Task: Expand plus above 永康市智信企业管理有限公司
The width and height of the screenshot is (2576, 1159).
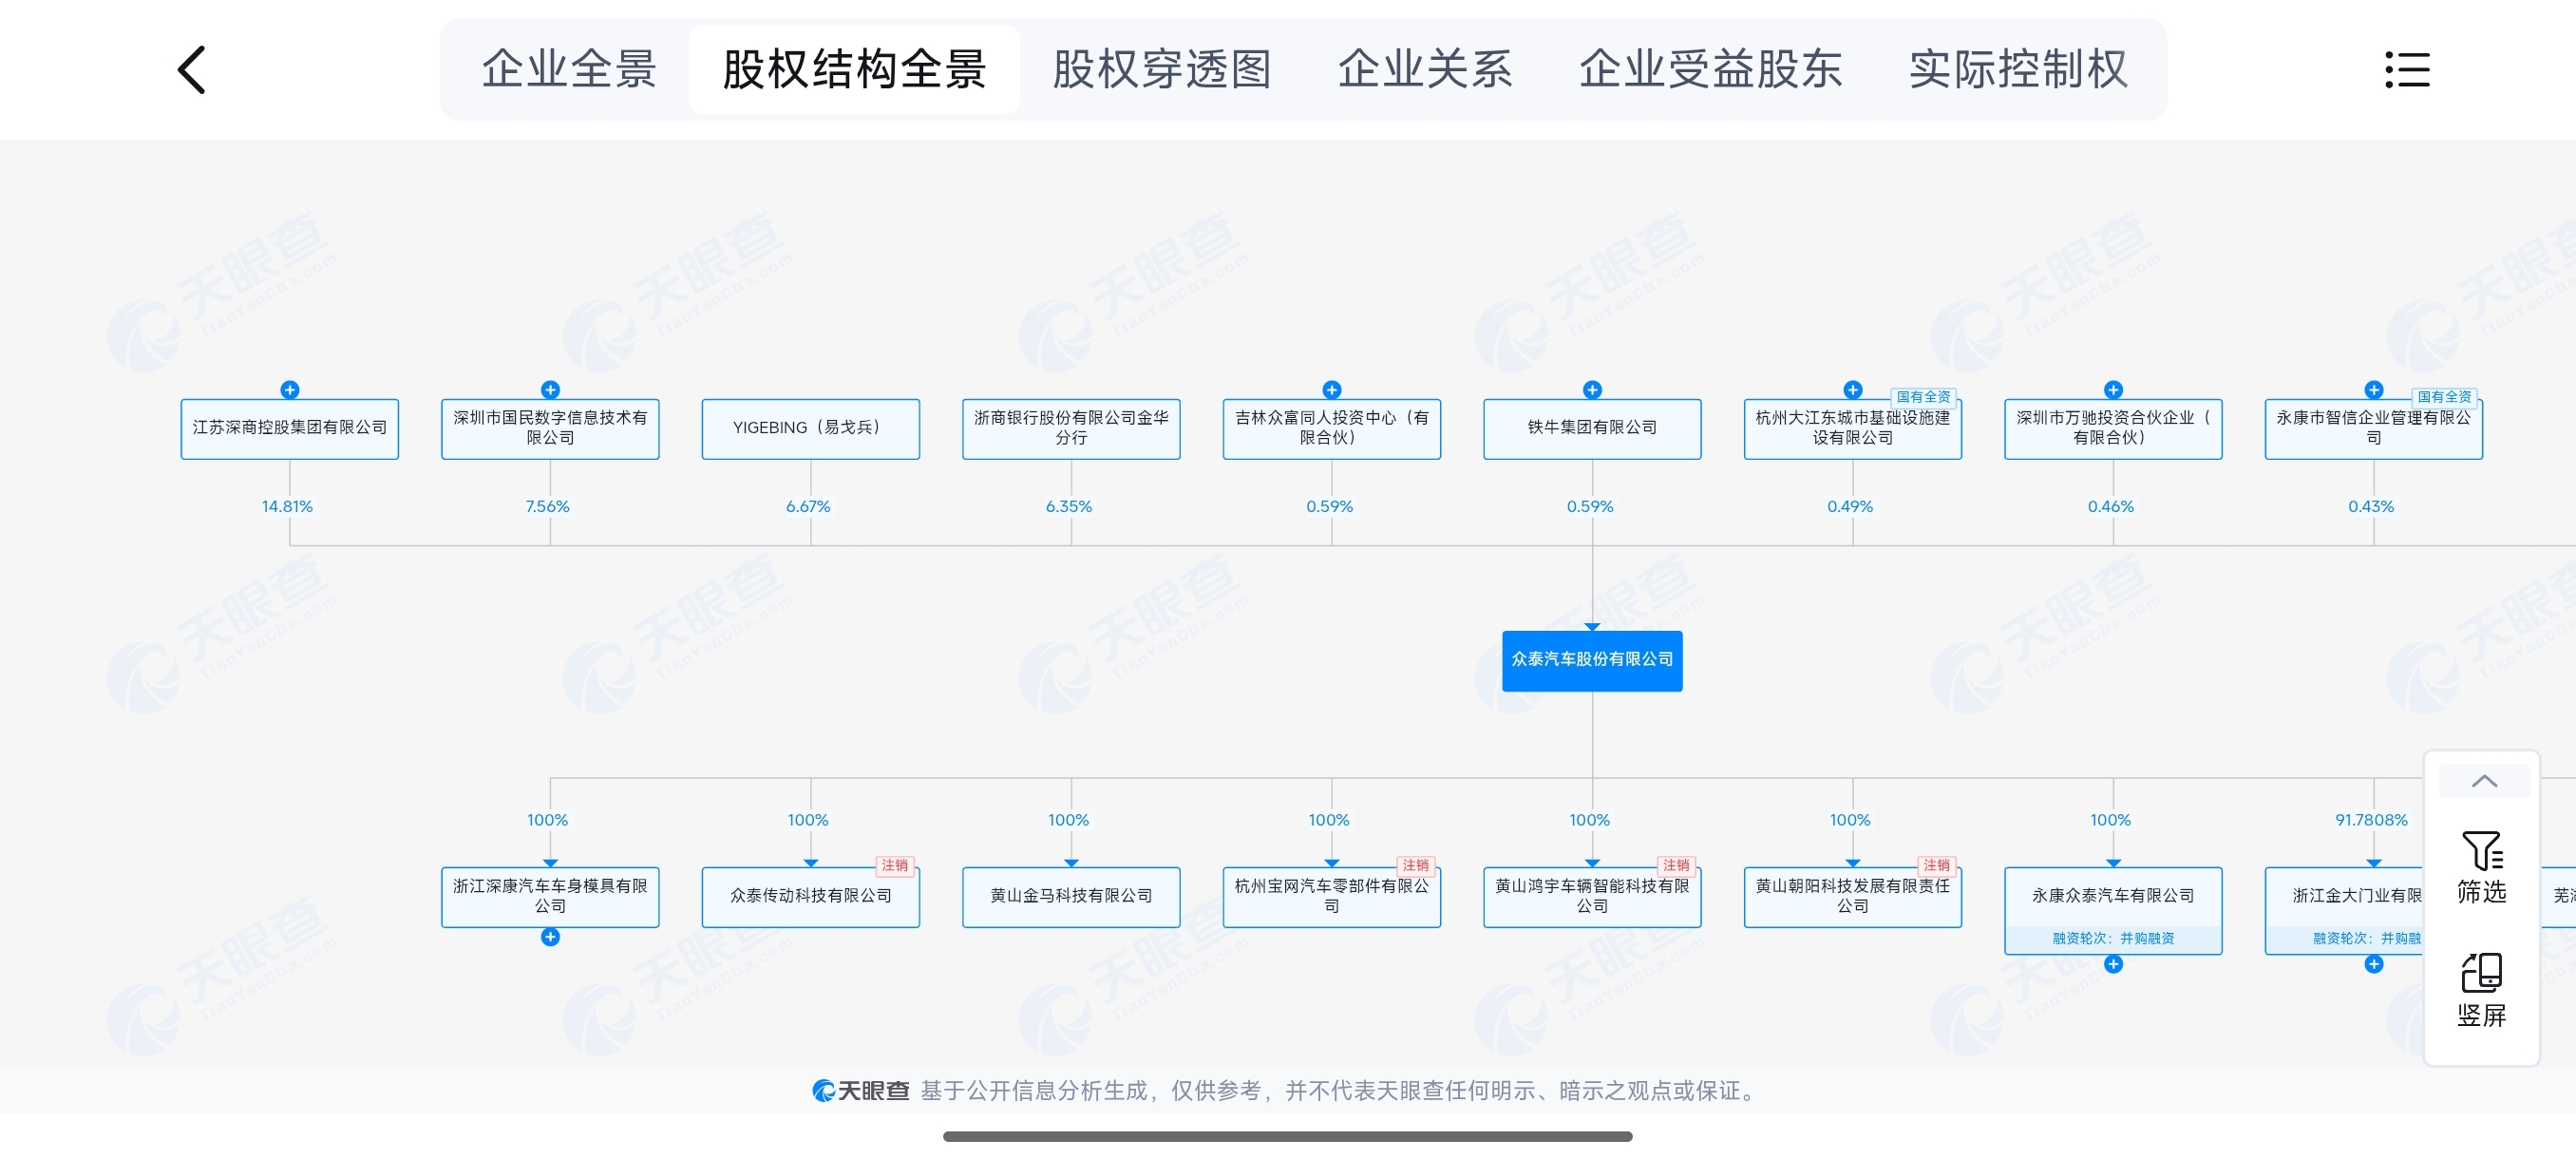Action: coord(2374,389)
